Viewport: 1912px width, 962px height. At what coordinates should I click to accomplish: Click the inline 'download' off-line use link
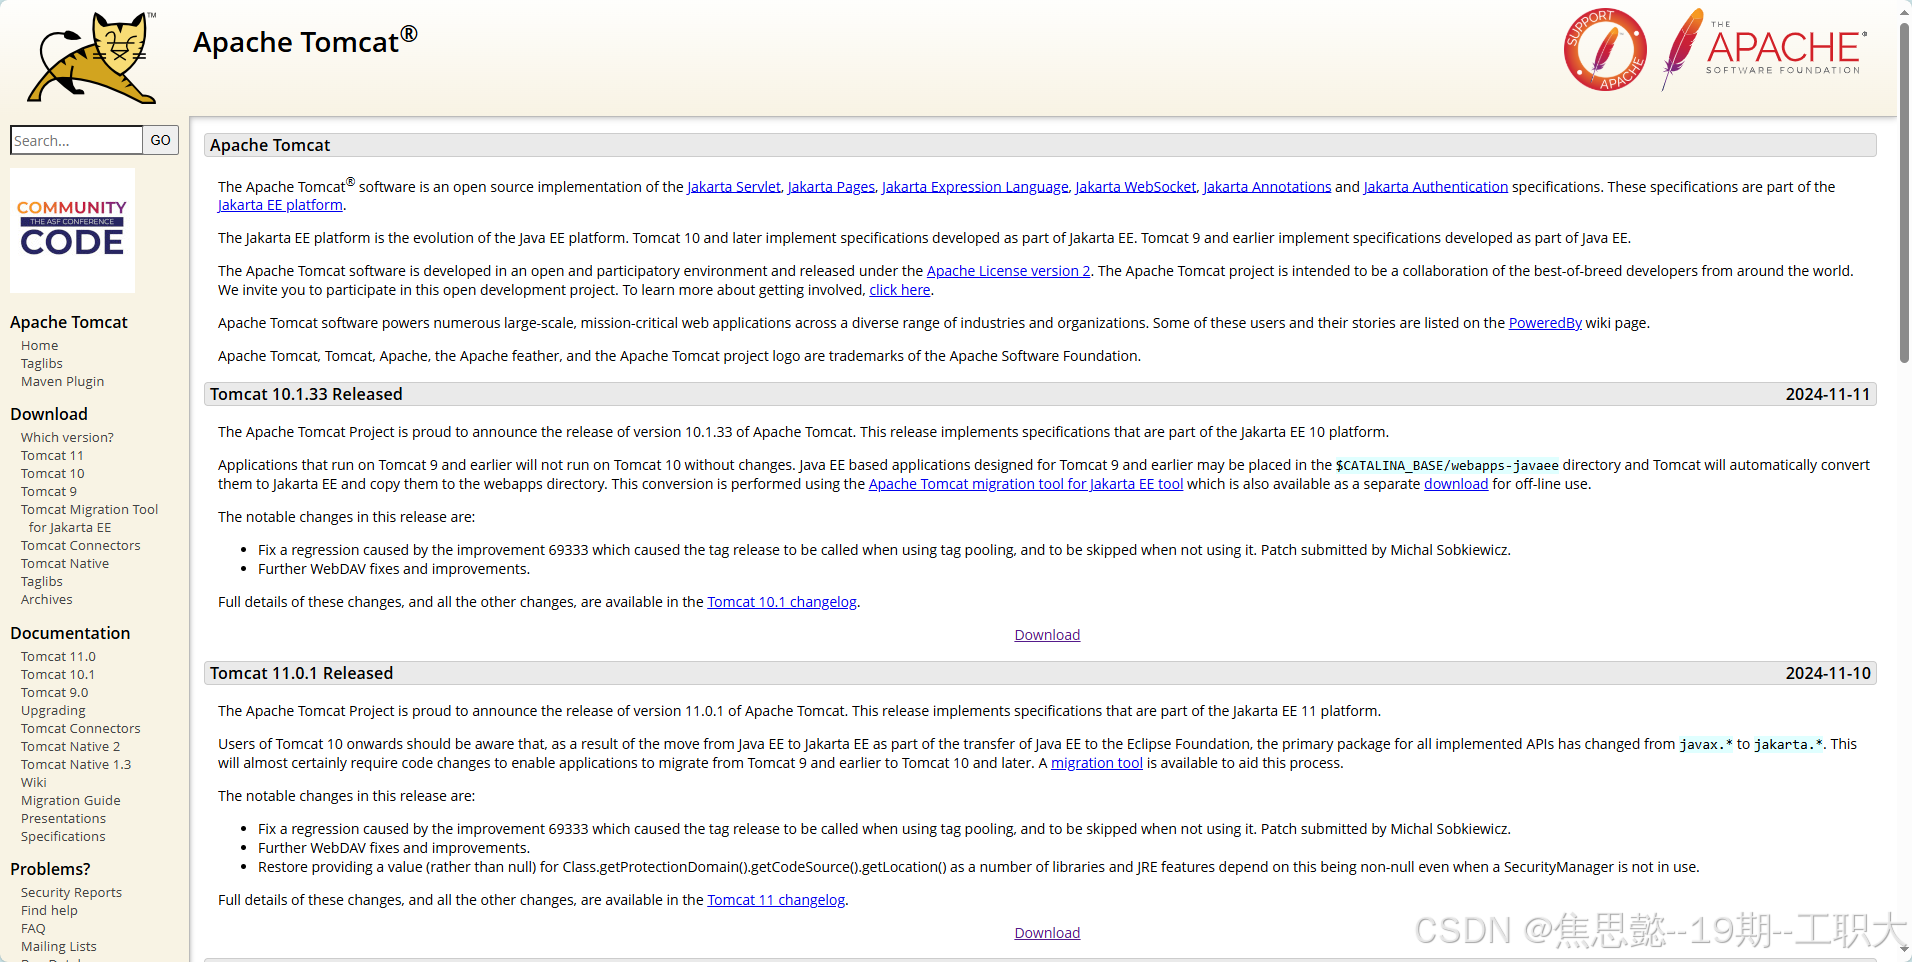point(1456,484)
